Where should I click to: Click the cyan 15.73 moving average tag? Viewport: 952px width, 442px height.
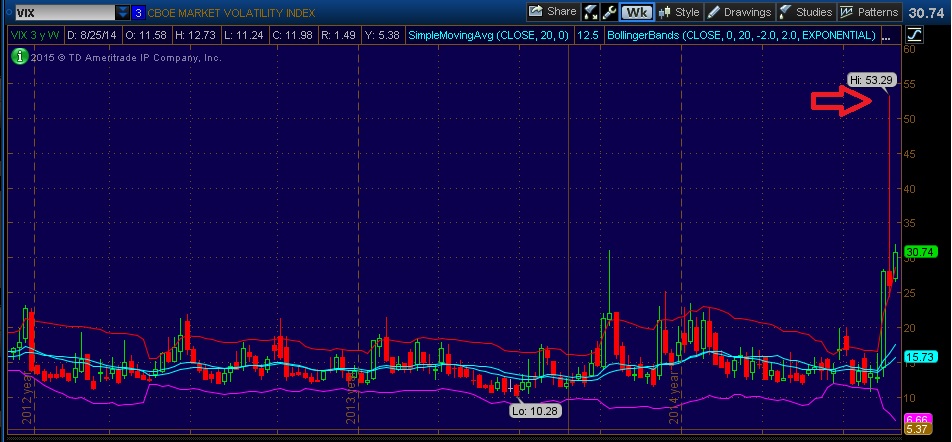pyautogui.click(x=918, y=357)
